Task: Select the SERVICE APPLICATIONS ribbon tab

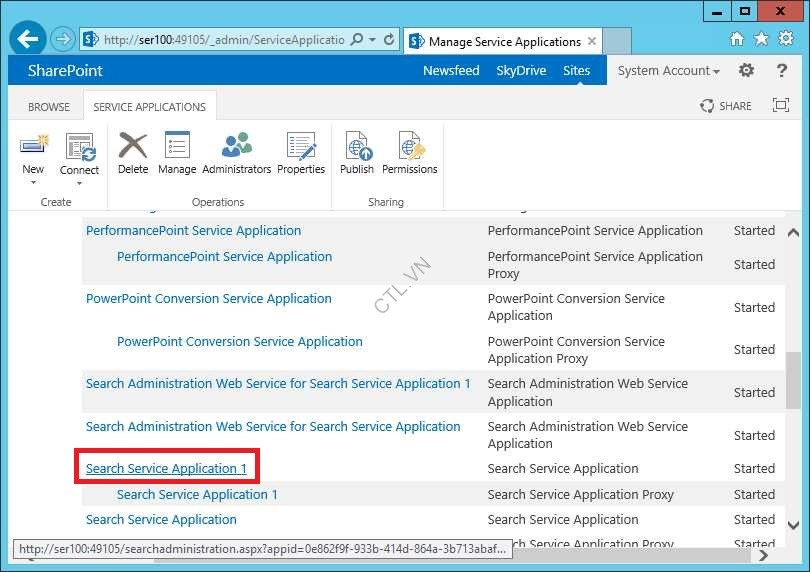Action: tap(149, 107)
